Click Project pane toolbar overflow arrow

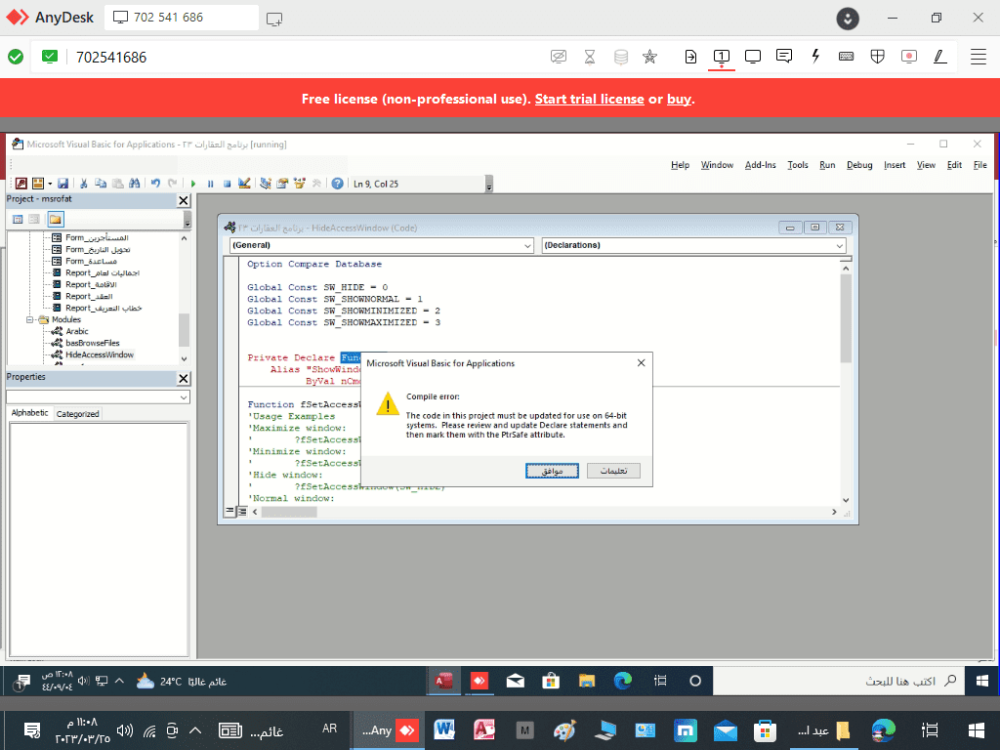(x=187, y=220)
